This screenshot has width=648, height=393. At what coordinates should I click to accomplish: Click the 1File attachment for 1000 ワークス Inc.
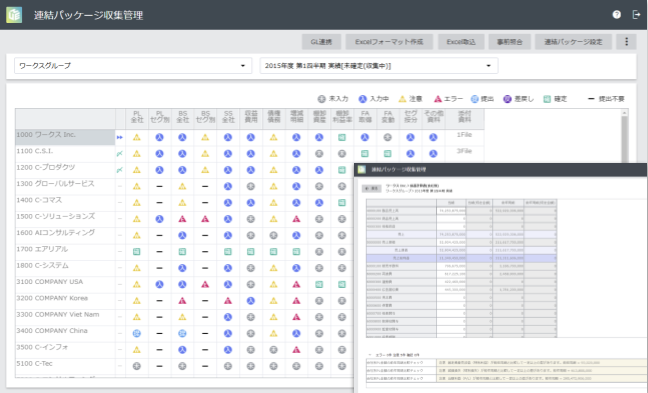pyautogui.click(x=464, y=135)
